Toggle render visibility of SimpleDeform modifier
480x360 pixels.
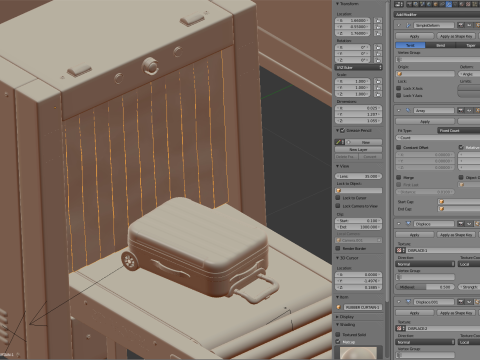pyautogui.click(x=461, y=25)
